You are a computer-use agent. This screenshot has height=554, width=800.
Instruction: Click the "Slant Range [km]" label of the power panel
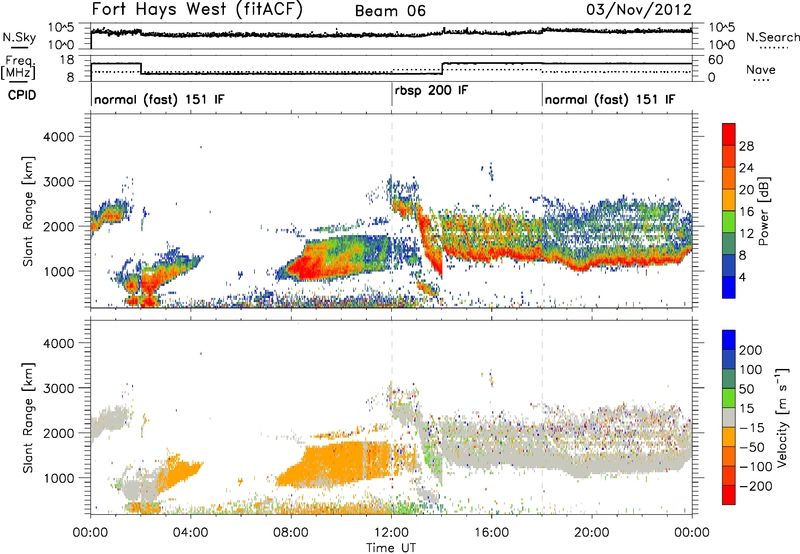[29, 211]
